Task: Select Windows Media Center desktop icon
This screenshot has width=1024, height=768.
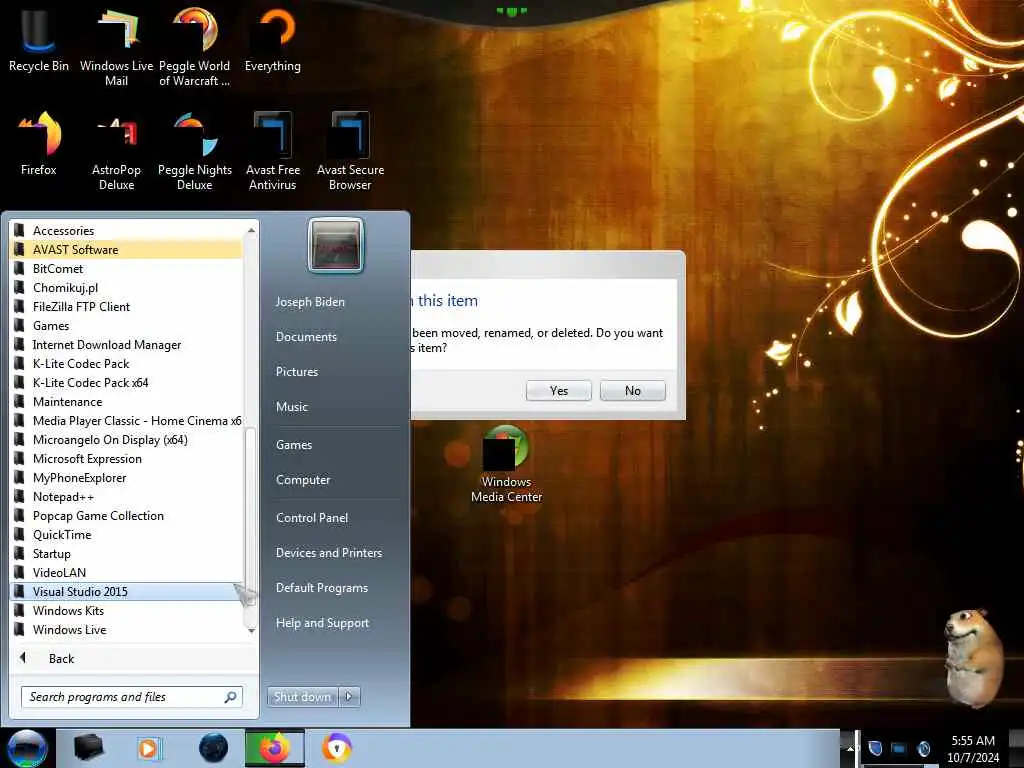Action: pos(506,464)
